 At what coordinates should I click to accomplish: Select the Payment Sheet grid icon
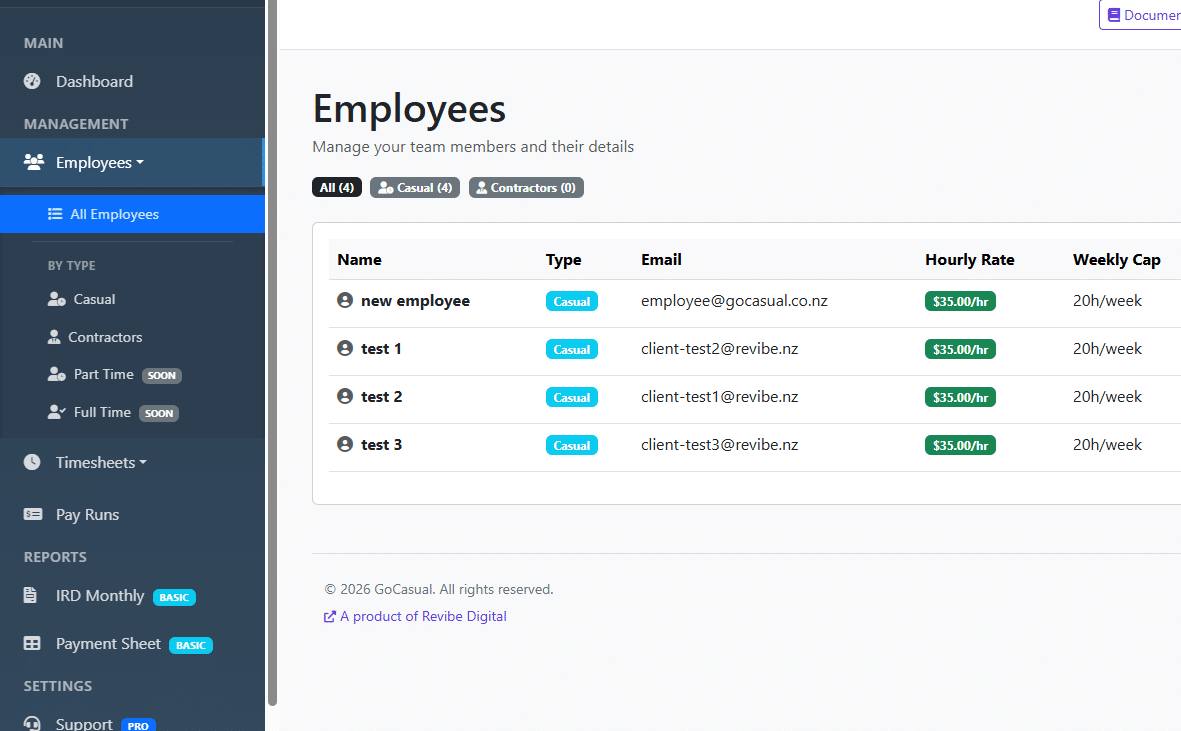[30, 644]
